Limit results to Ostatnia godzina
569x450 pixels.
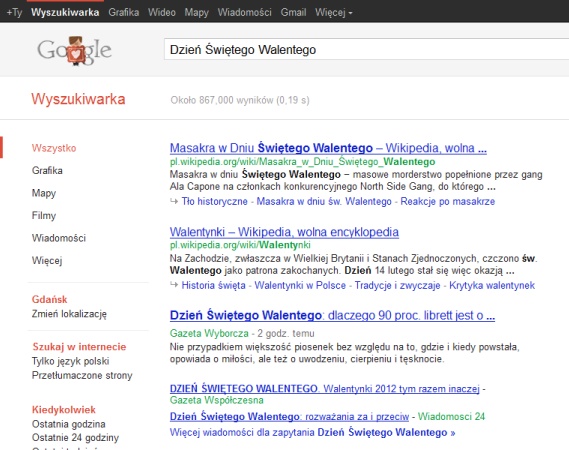(x=69, y=424)
